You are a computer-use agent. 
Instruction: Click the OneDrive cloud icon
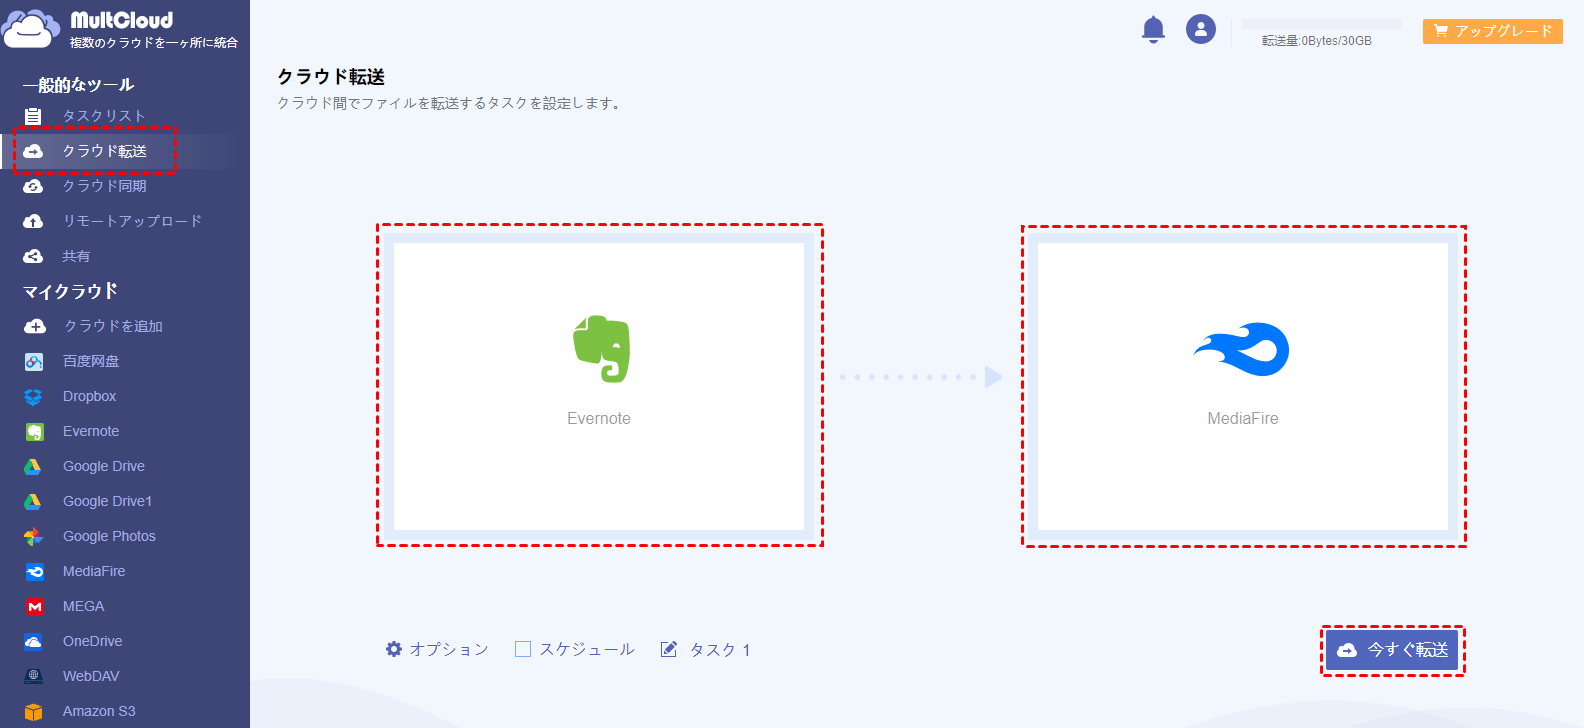[33, 642]
